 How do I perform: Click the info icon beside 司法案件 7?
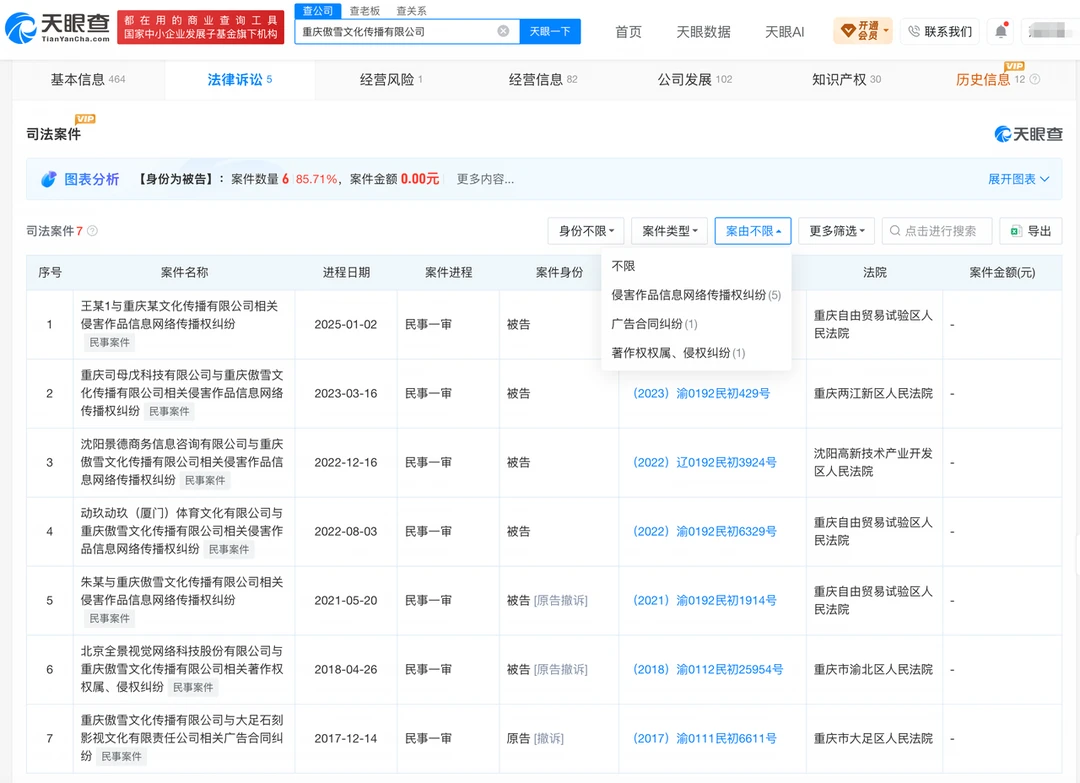[x=92, y=231]
